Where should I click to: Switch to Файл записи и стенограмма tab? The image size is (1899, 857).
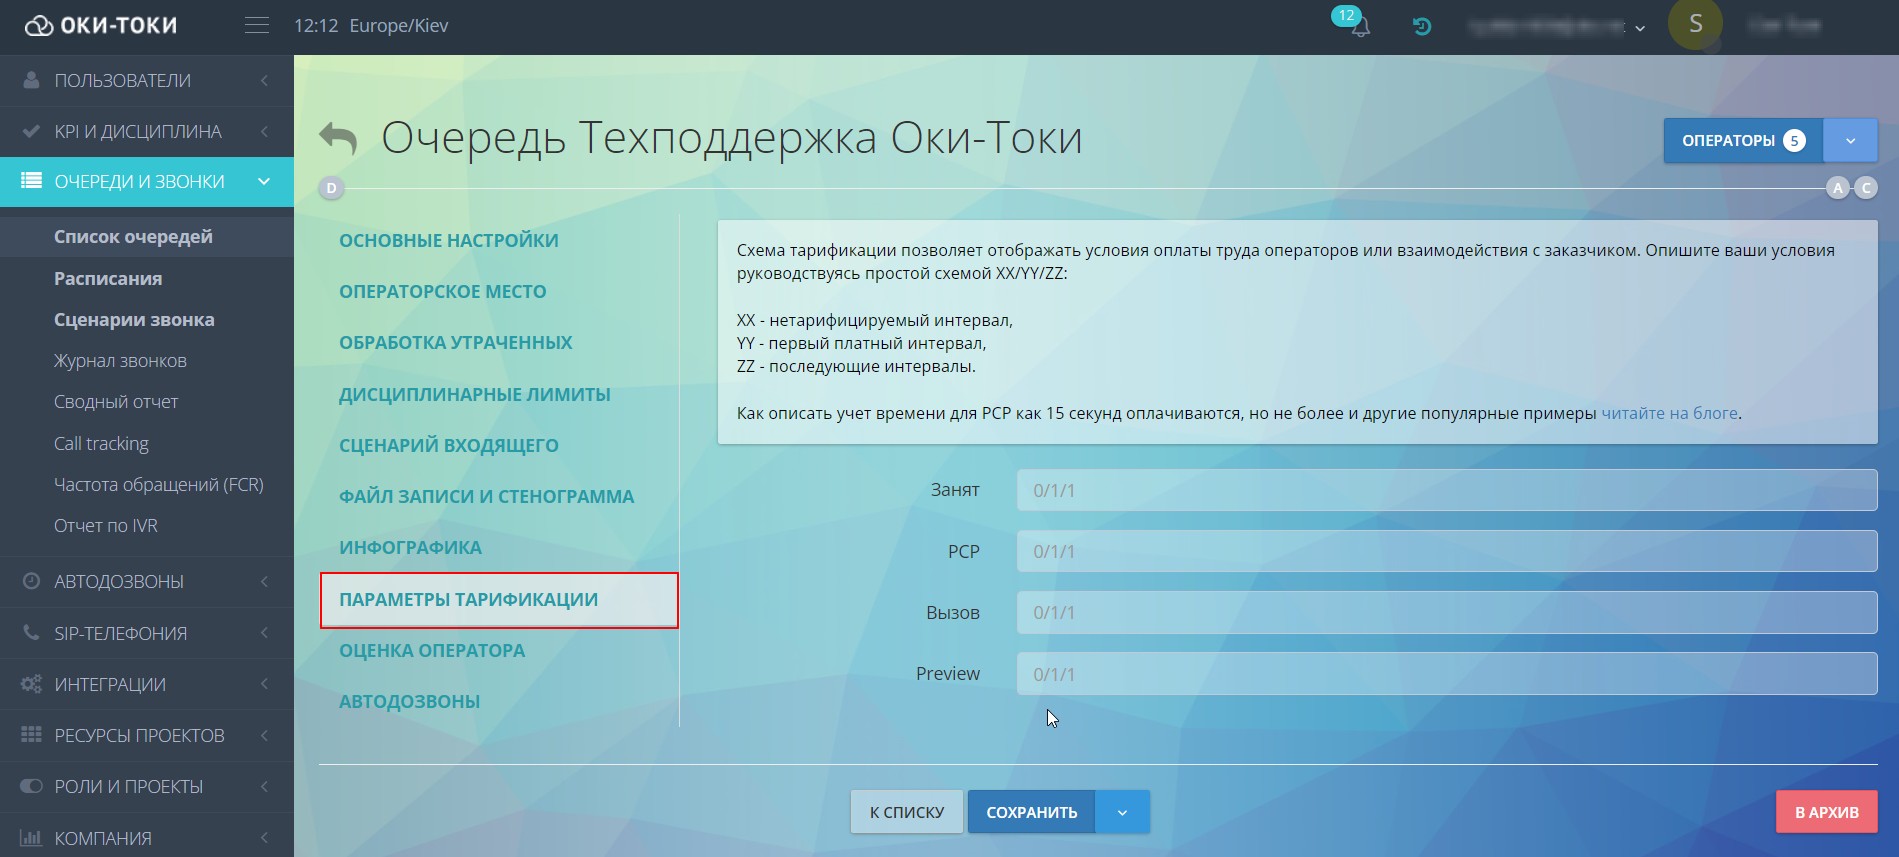487,496
